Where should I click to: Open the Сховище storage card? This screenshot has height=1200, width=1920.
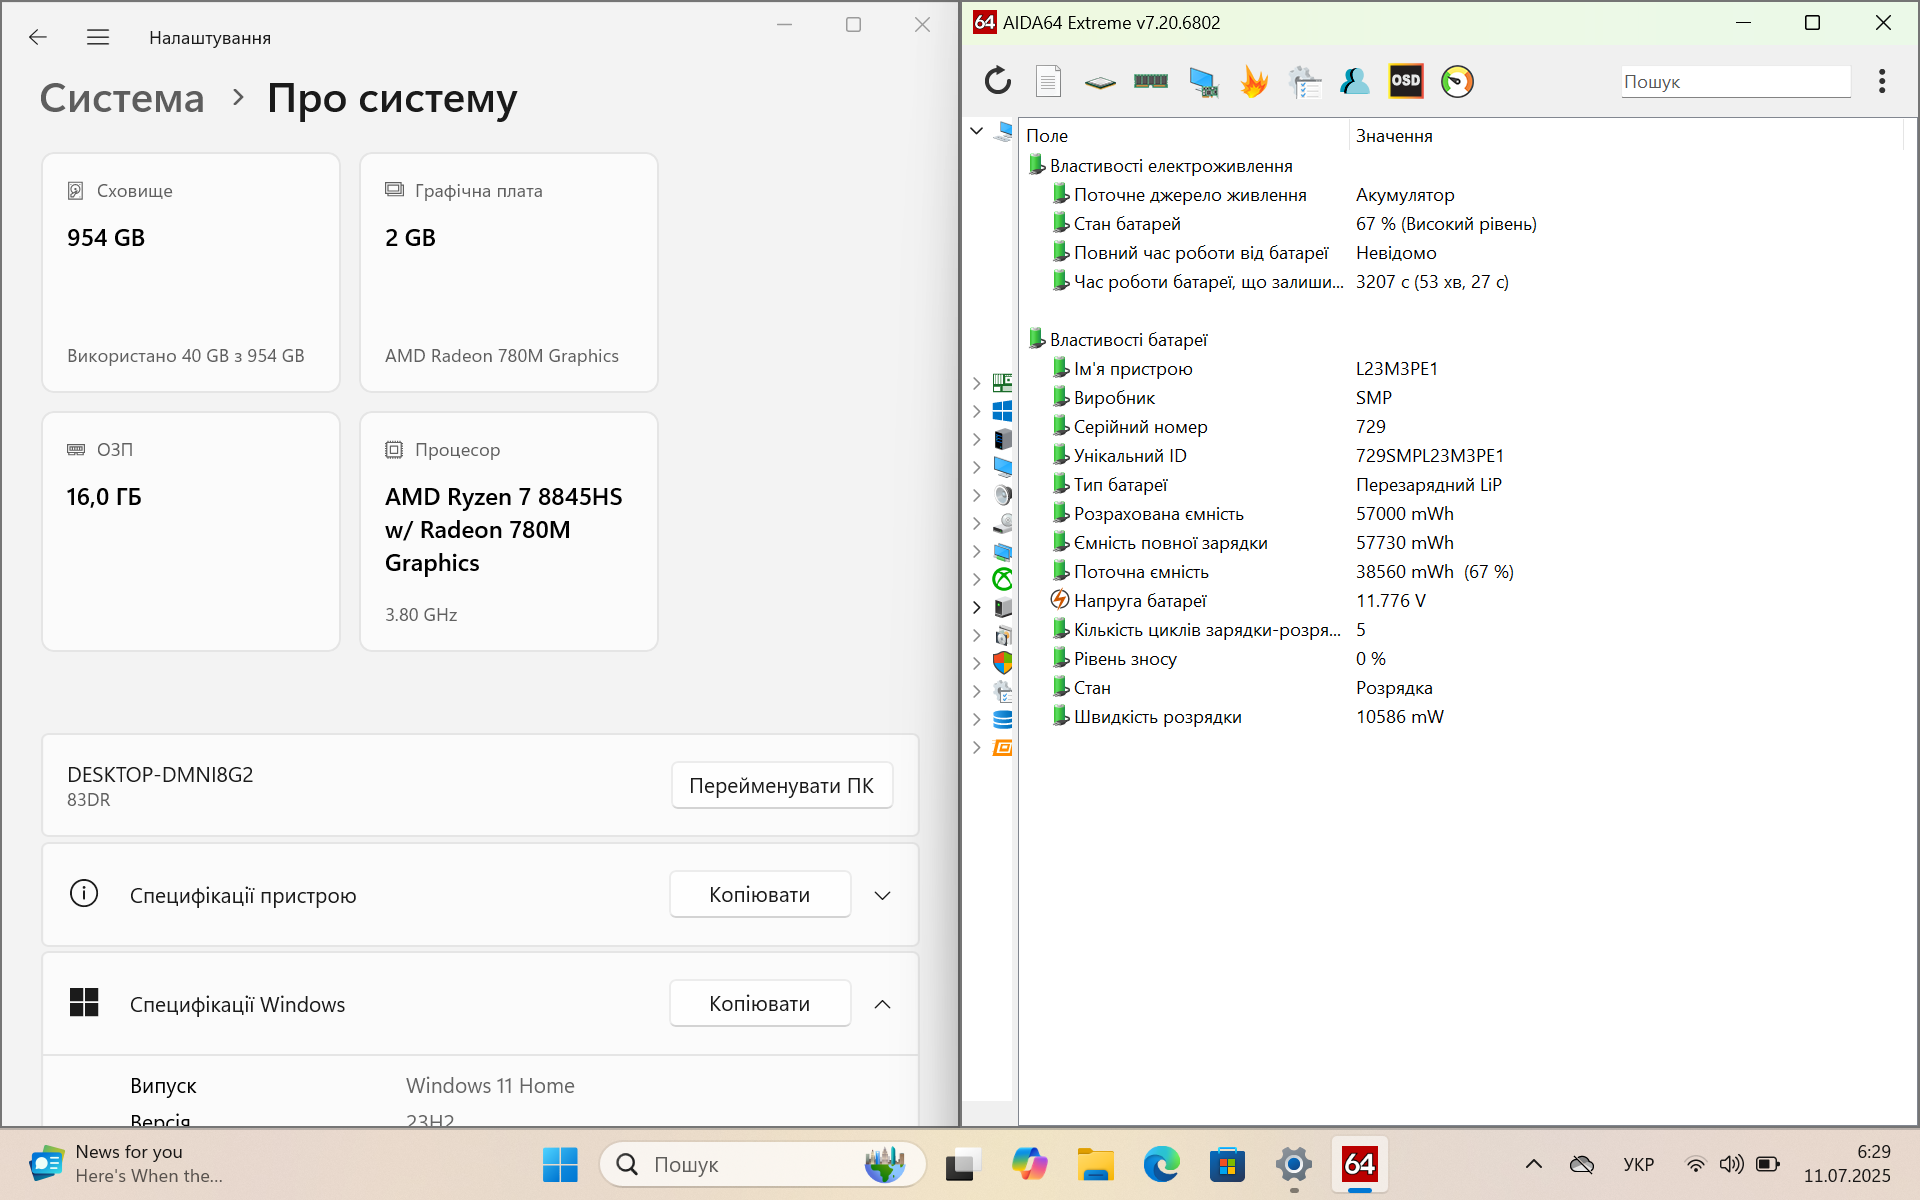click(191, 272)
